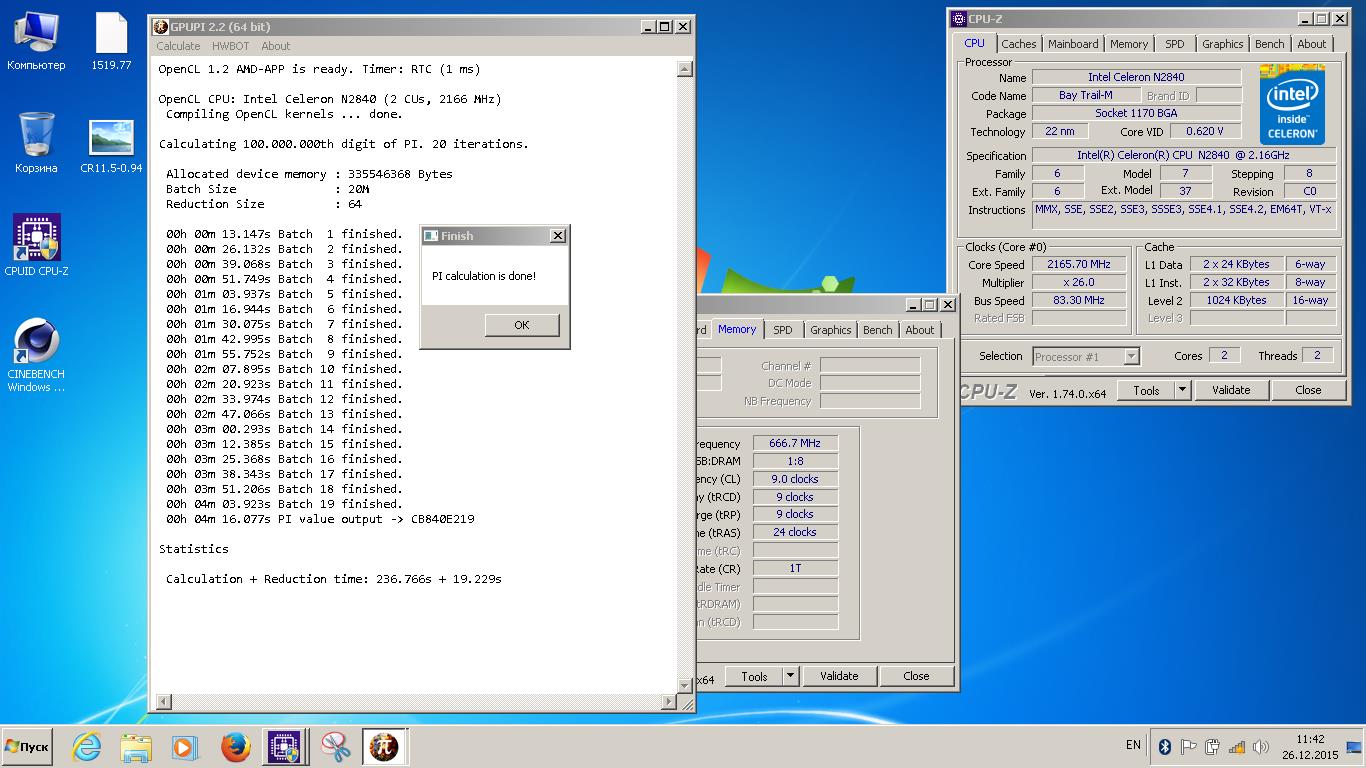Open the Processor #1 selection dropdown
The height and width of the screenshot is (768, 1366).
point(1085,356)
